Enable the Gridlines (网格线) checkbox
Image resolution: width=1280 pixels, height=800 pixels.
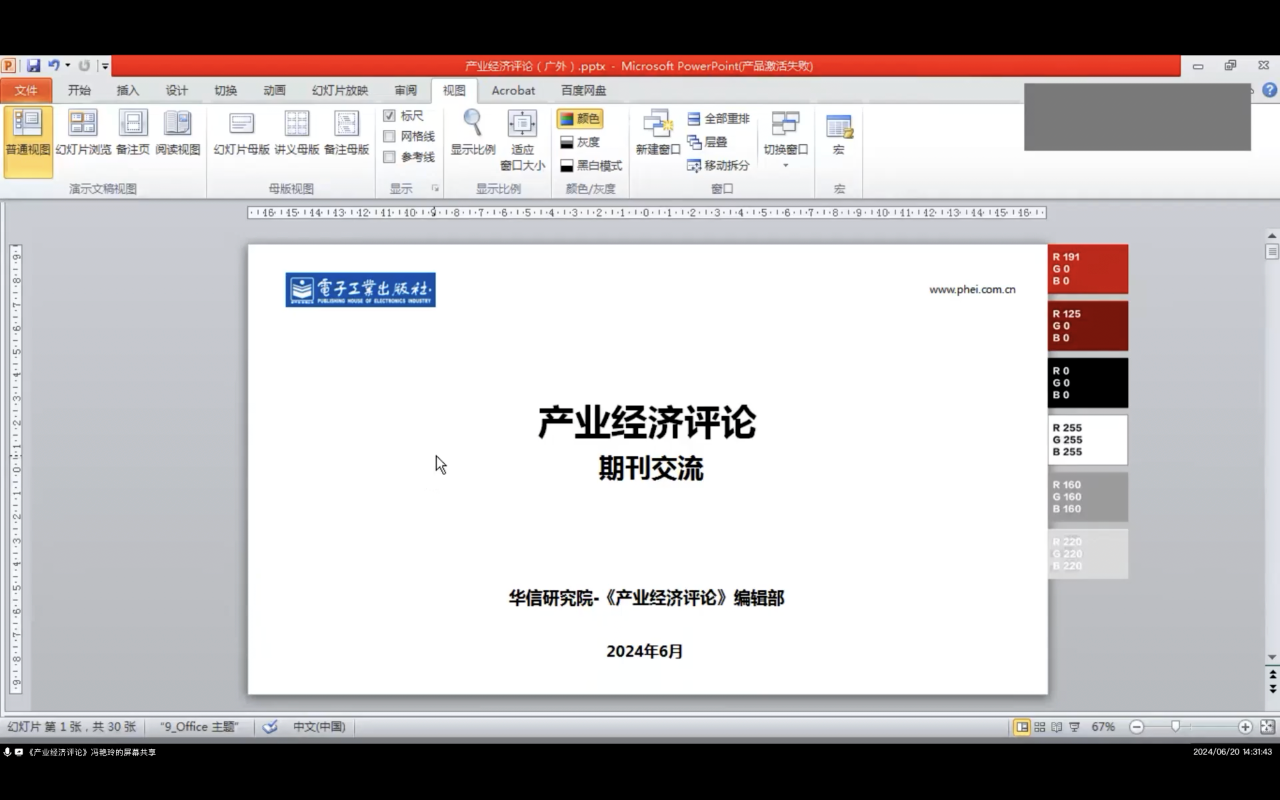(390, 136)
